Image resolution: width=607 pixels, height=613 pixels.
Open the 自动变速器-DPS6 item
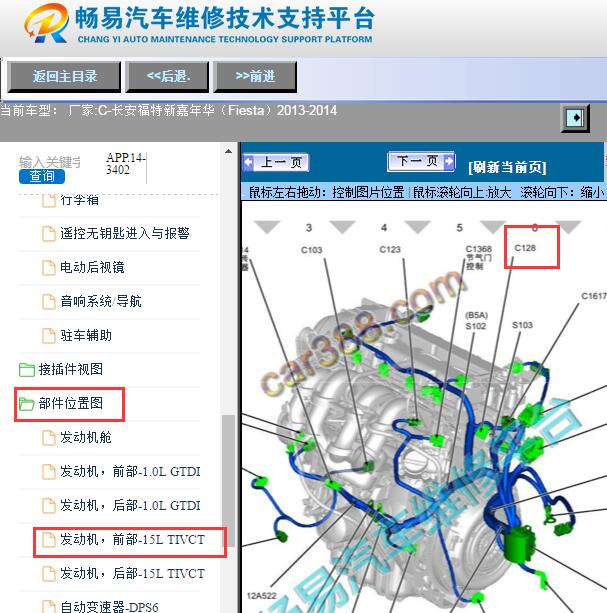point(109,605)
